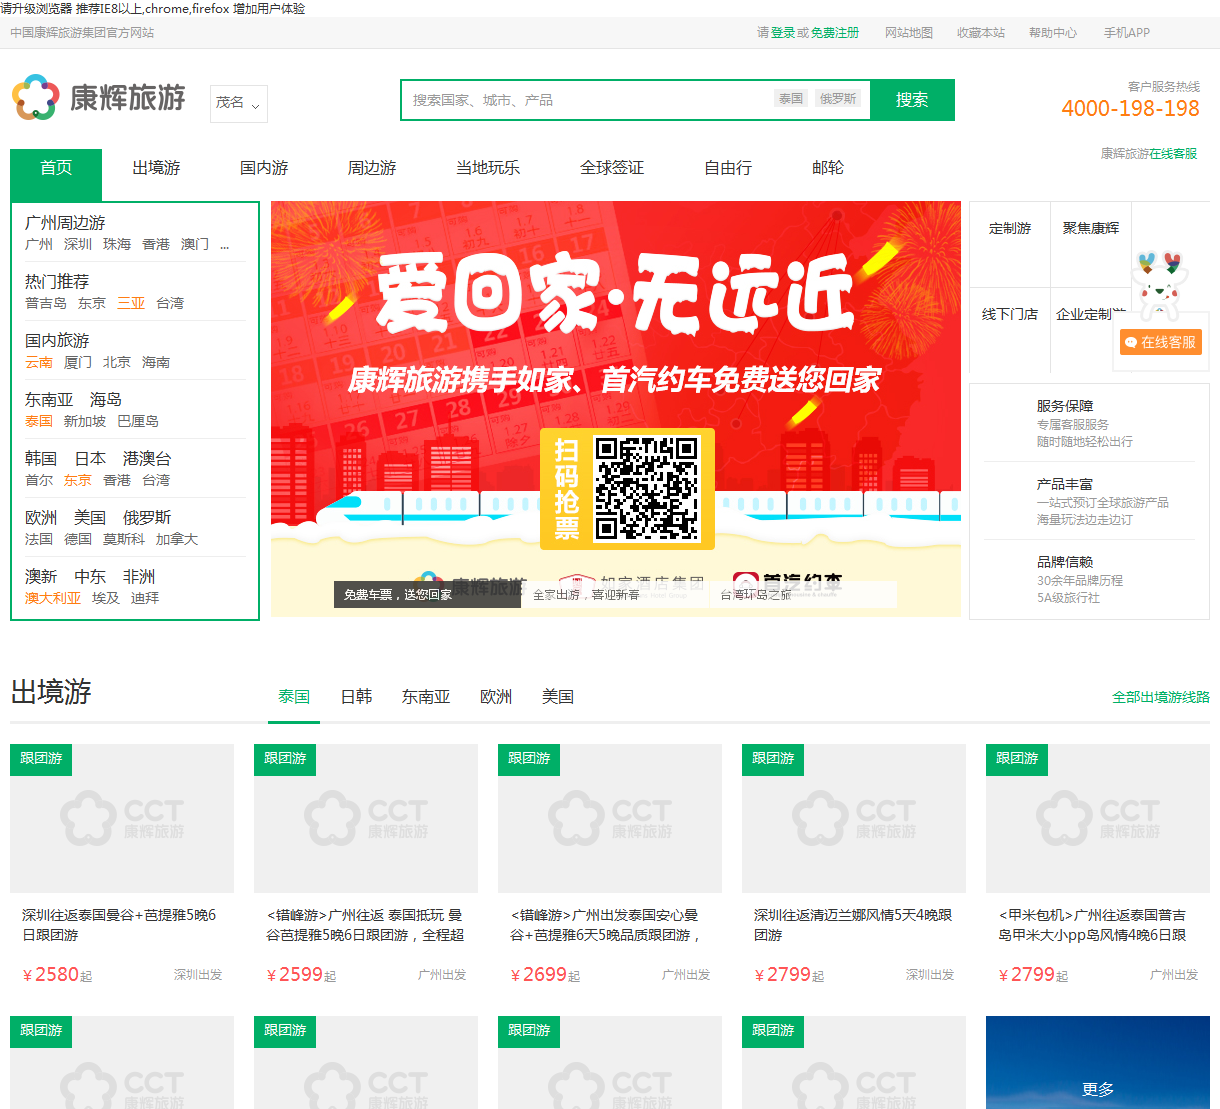
Task: Click the mascot icon above 在线客服
Action: [1160, 284]
